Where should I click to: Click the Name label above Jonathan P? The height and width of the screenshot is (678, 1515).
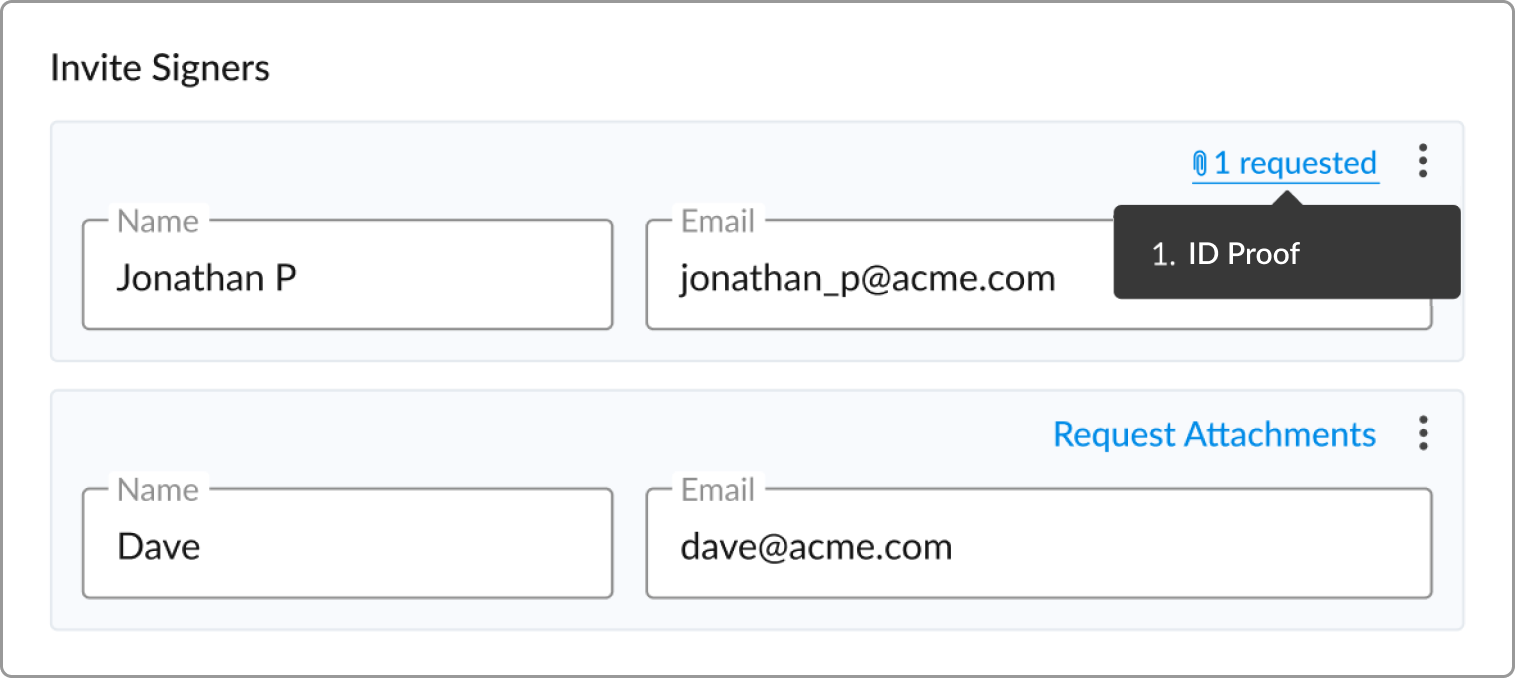pos(158,220)
